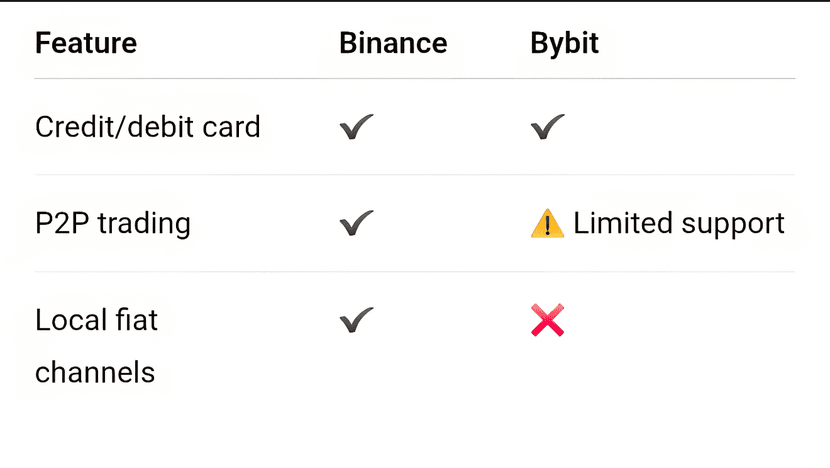
Task: Click the Bybit checkmark for Credit/debit card
Action: pos(547,127)
